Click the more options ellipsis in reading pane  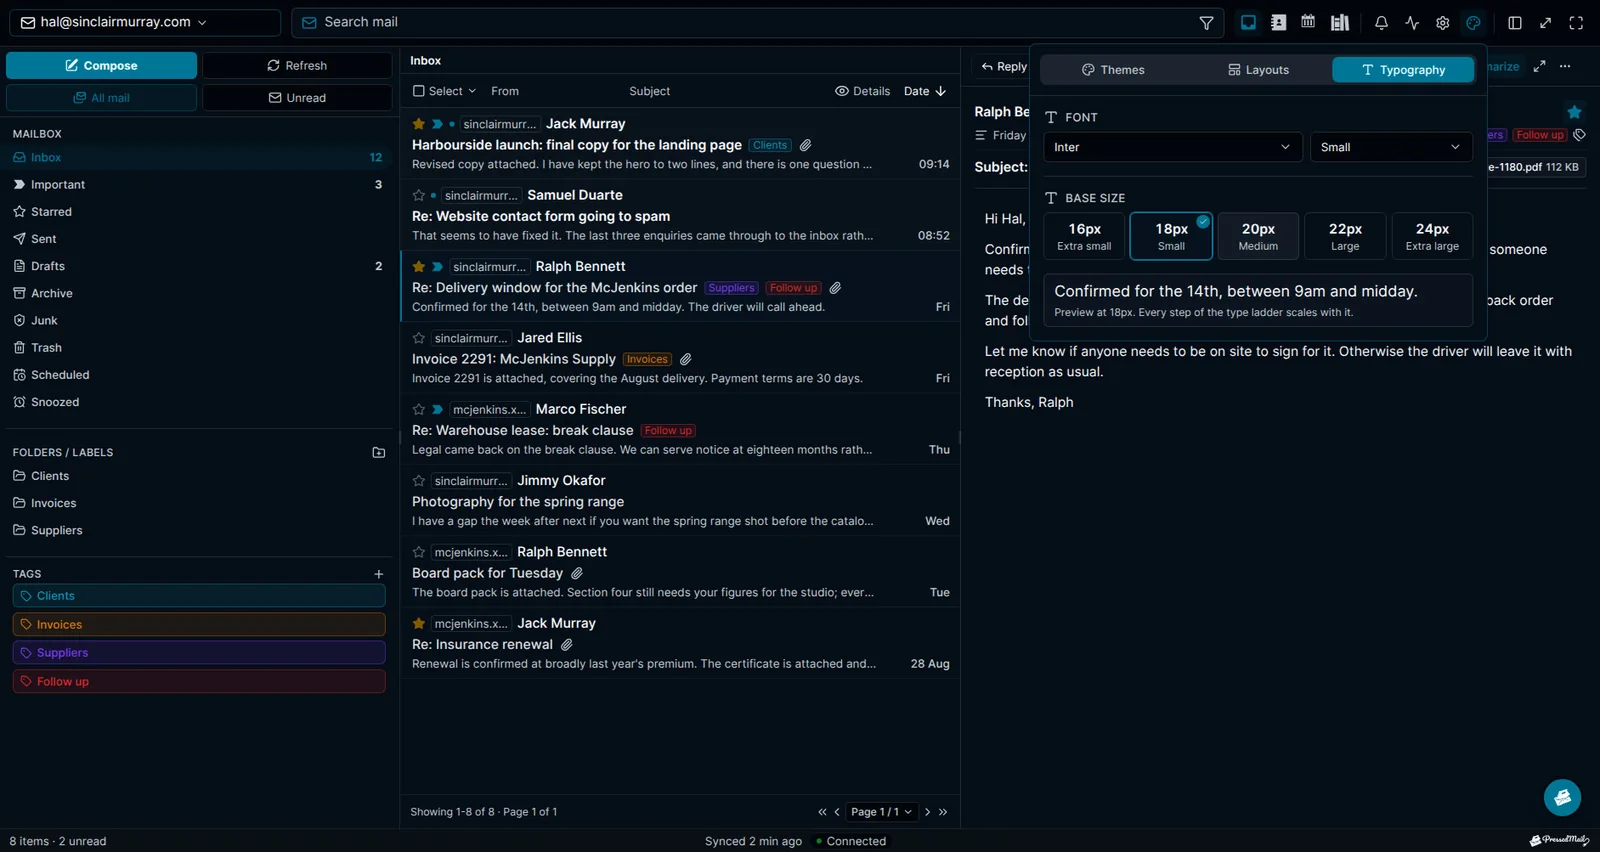1565,66
